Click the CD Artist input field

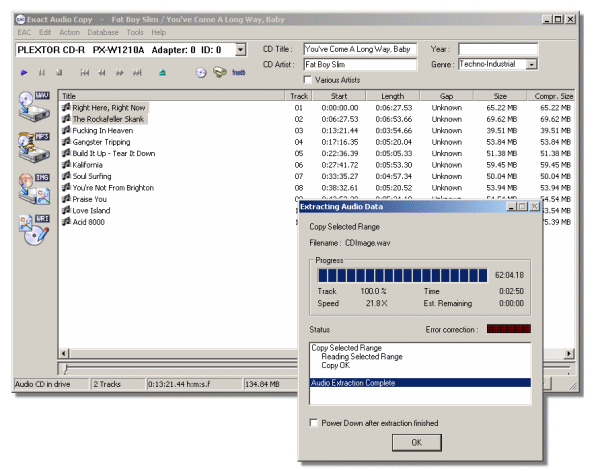pos(360,64)
